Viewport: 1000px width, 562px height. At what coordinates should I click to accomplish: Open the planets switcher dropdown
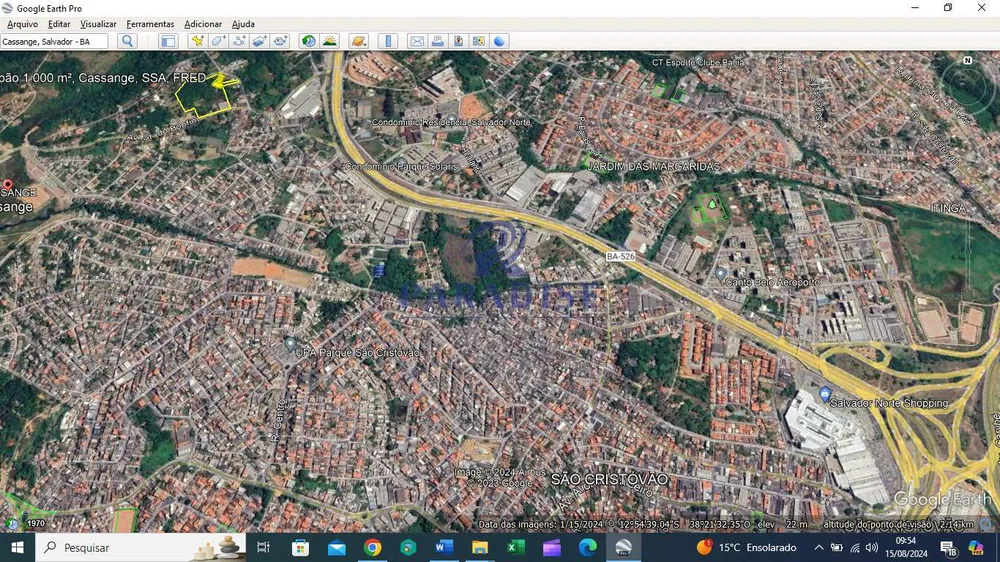coord(359,41)
